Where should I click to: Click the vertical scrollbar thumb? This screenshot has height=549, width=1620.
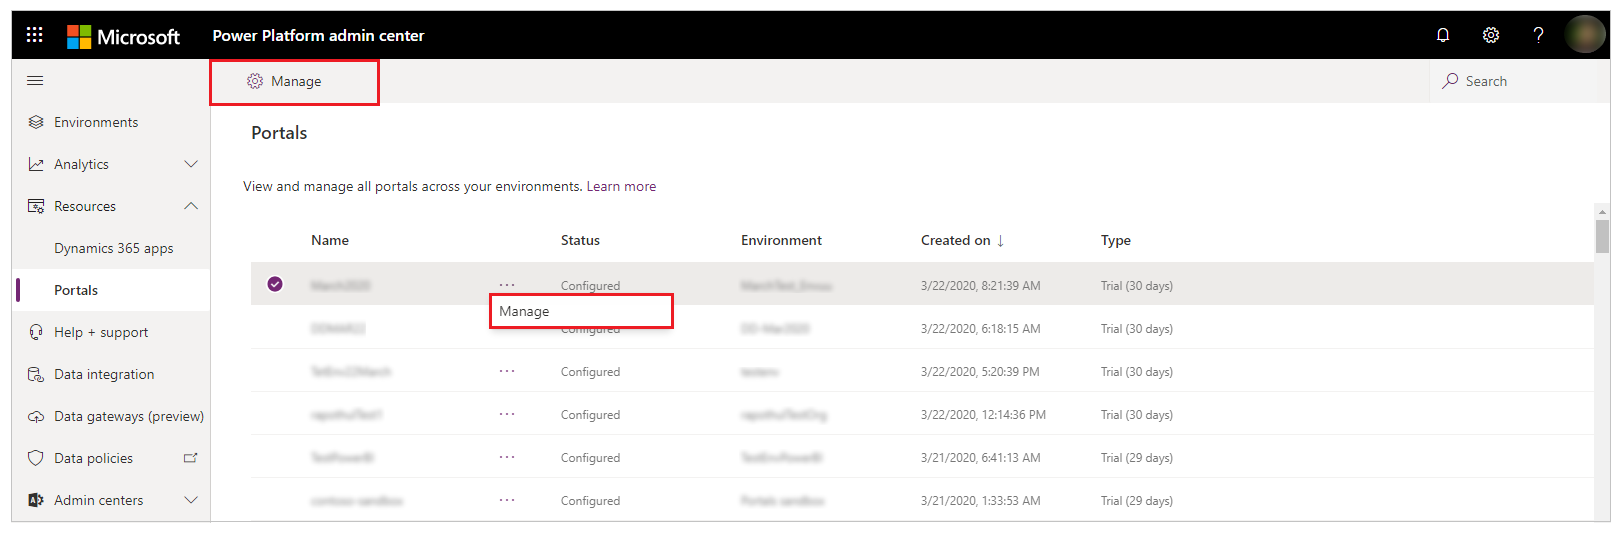(x=1602, y=237)
